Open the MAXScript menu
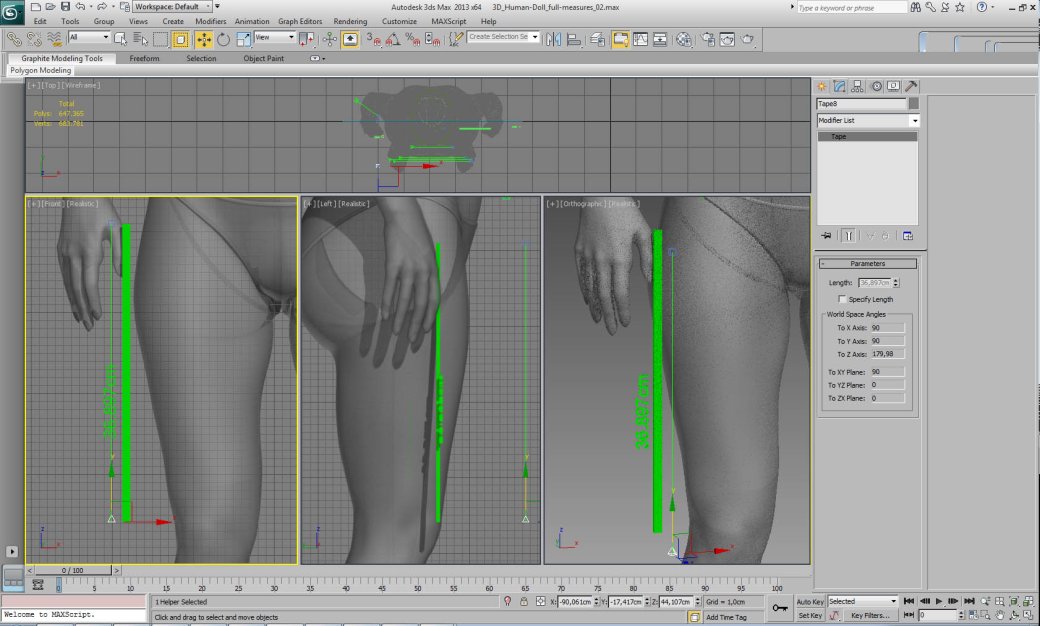This screenshot has height=626, width=1040. coord(448,21)
